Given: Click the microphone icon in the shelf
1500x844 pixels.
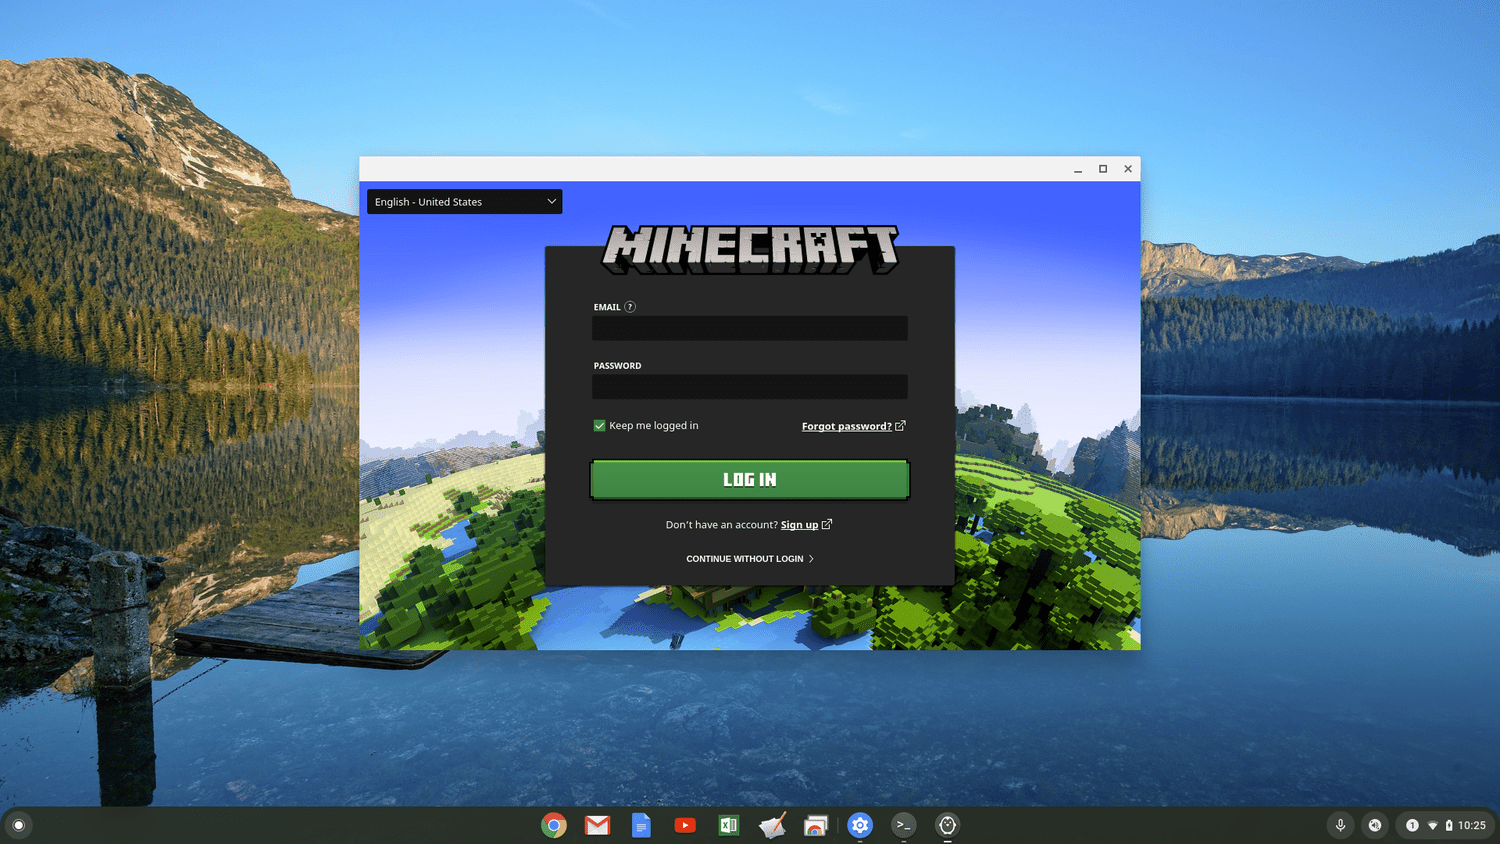Looking at the screenshot, I should (1340, 825).
